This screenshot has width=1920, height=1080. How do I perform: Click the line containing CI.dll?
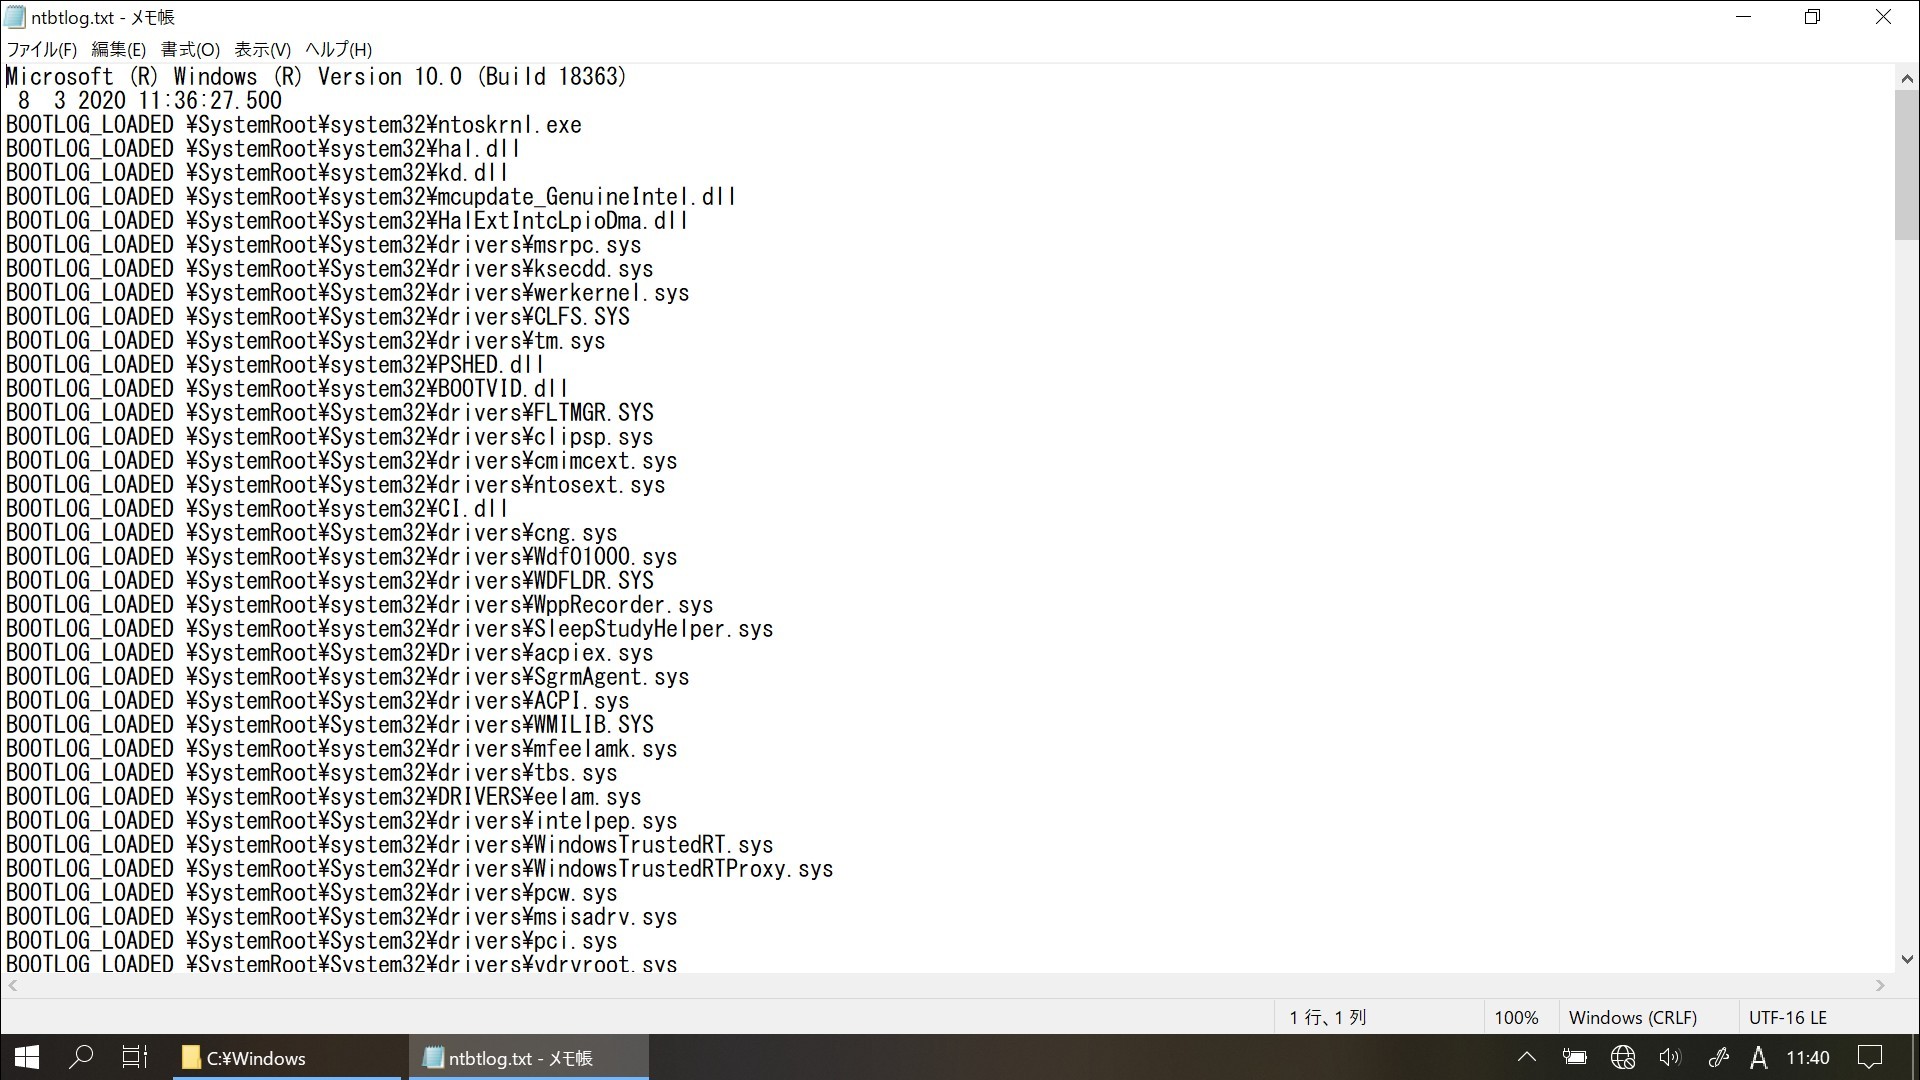pyautogui.click(x=257, y=509)
